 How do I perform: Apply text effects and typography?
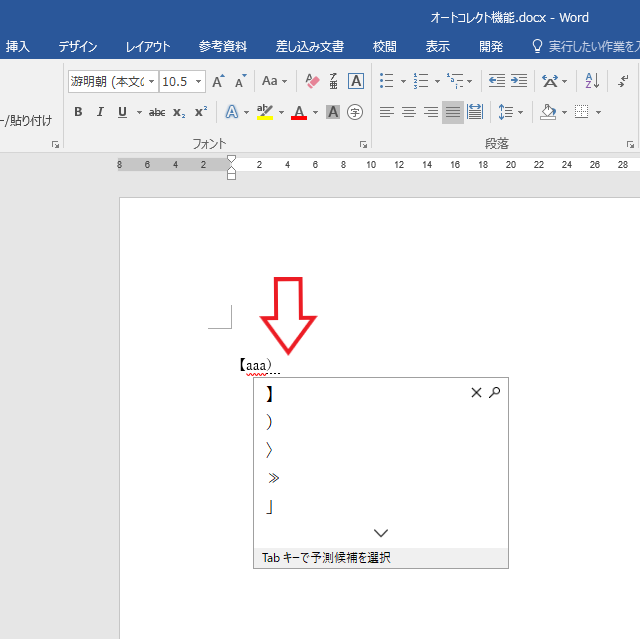pos(231,112)
